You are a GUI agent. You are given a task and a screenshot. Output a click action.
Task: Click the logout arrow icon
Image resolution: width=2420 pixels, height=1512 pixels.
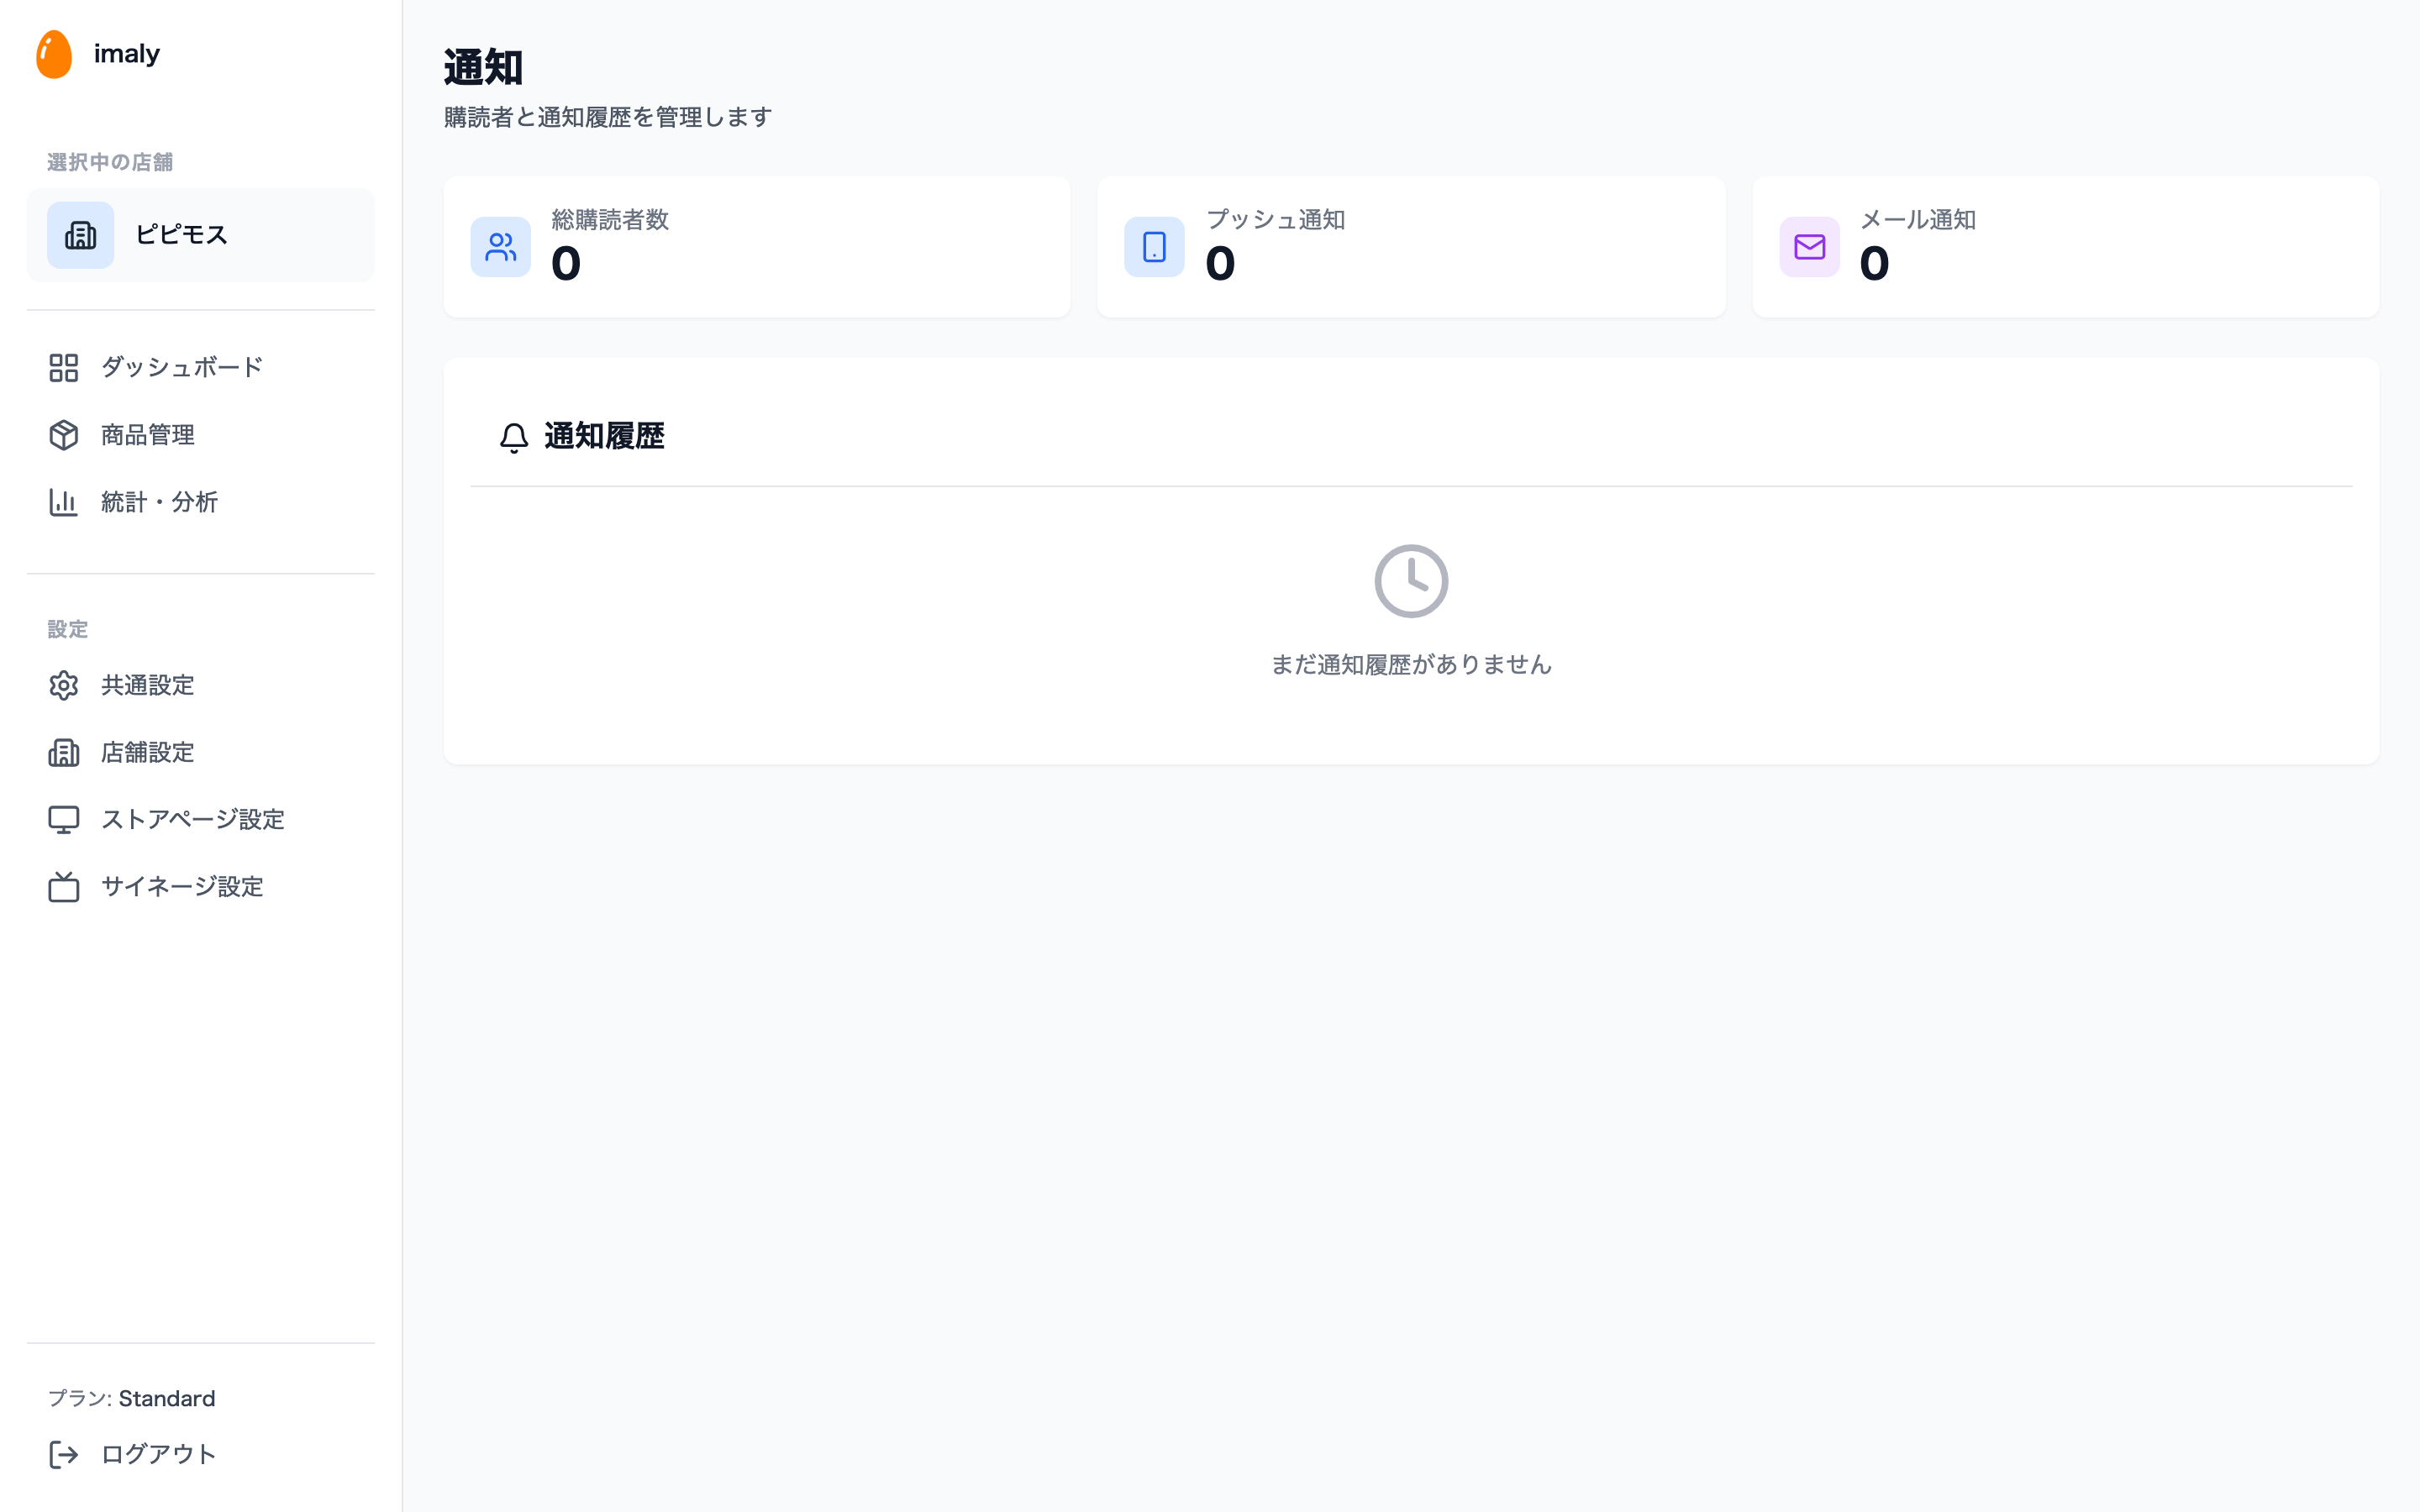(x=64, y=1454)
